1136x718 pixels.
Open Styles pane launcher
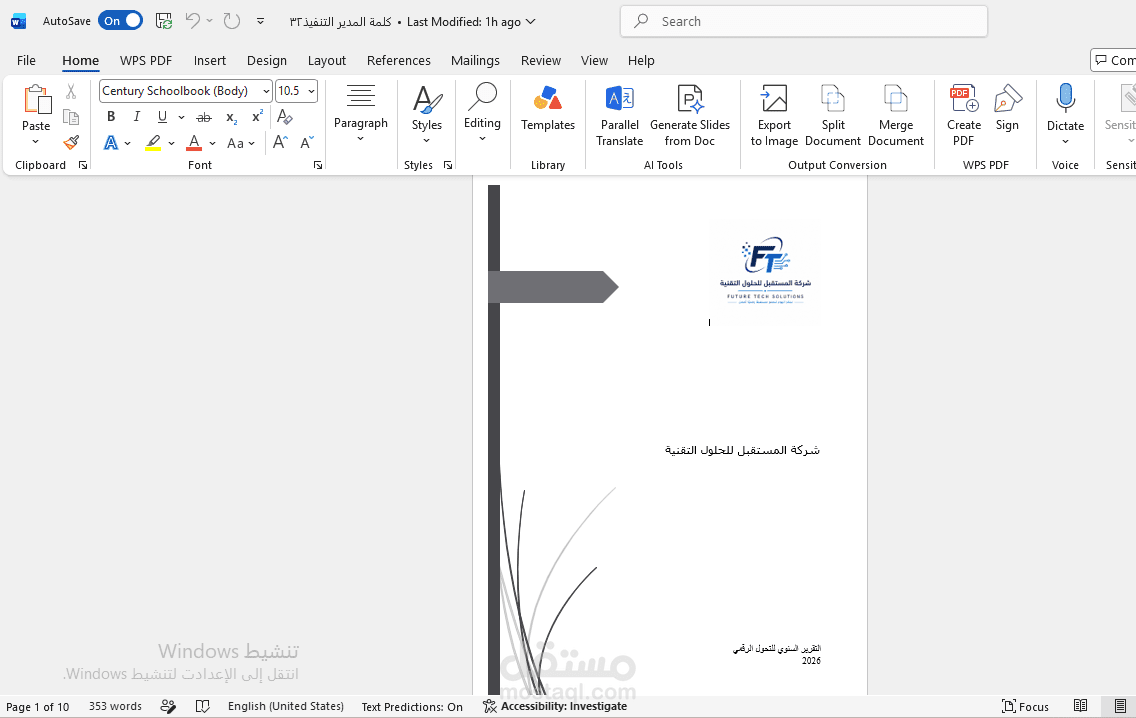point(448,165)
